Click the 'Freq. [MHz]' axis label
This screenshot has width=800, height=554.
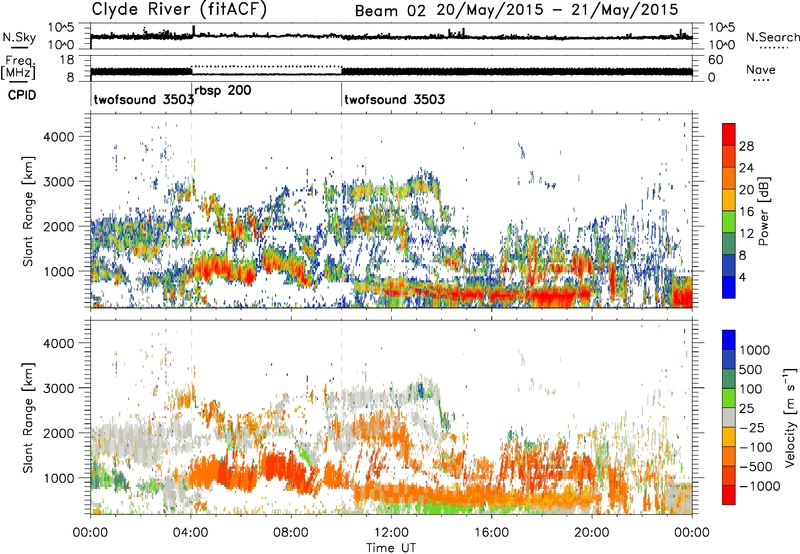20,67
